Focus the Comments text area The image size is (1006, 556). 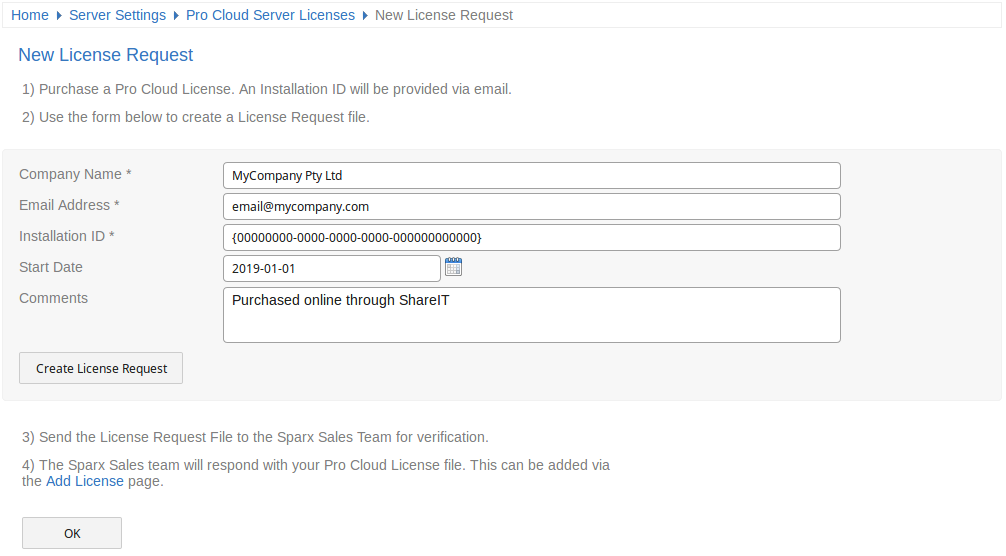coord(531,315)
